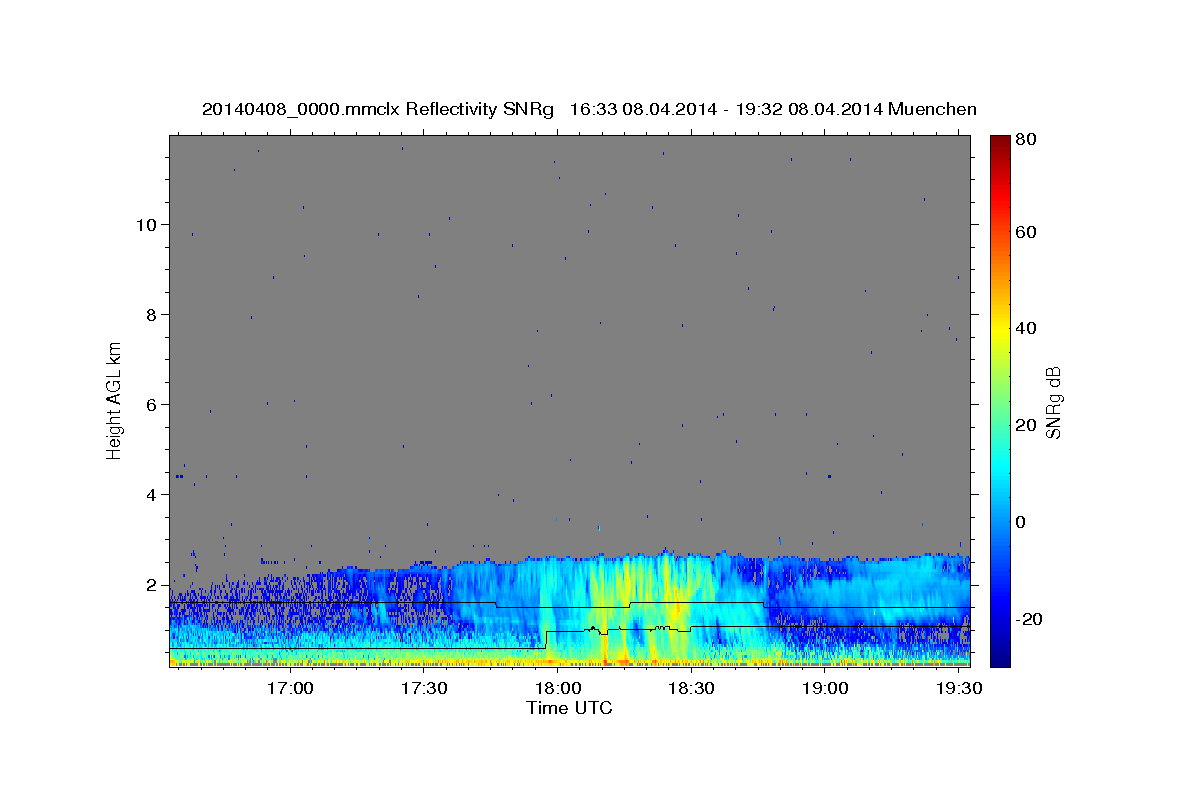Click the 'Time UTC' x-axis label
This screenshot has height=800, width=1200.
pos(569,708)
